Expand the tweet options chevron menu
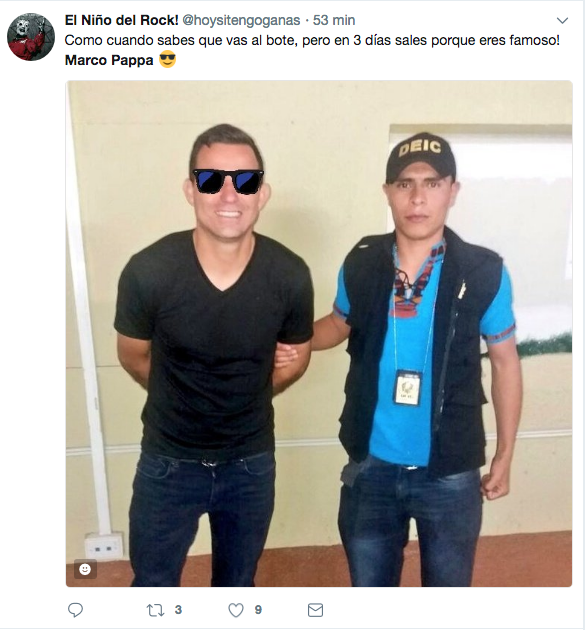The height and width of the screenshot is (630, 585). [x=562, y=20]
